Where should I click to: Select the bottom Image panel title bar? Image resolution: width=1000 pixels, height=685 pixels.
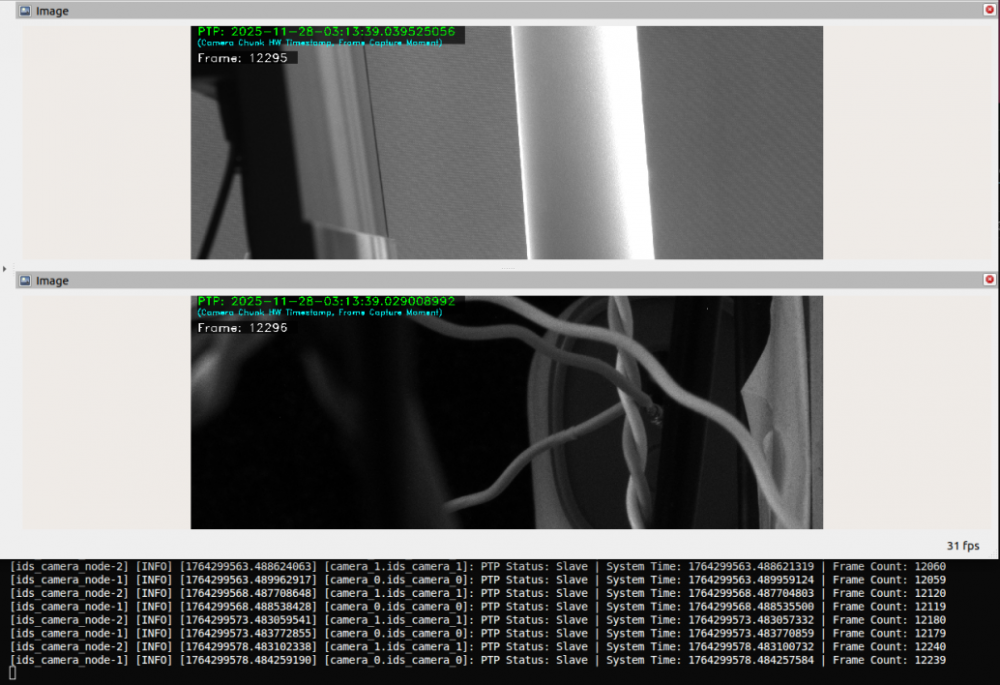[x=500, y=281]
